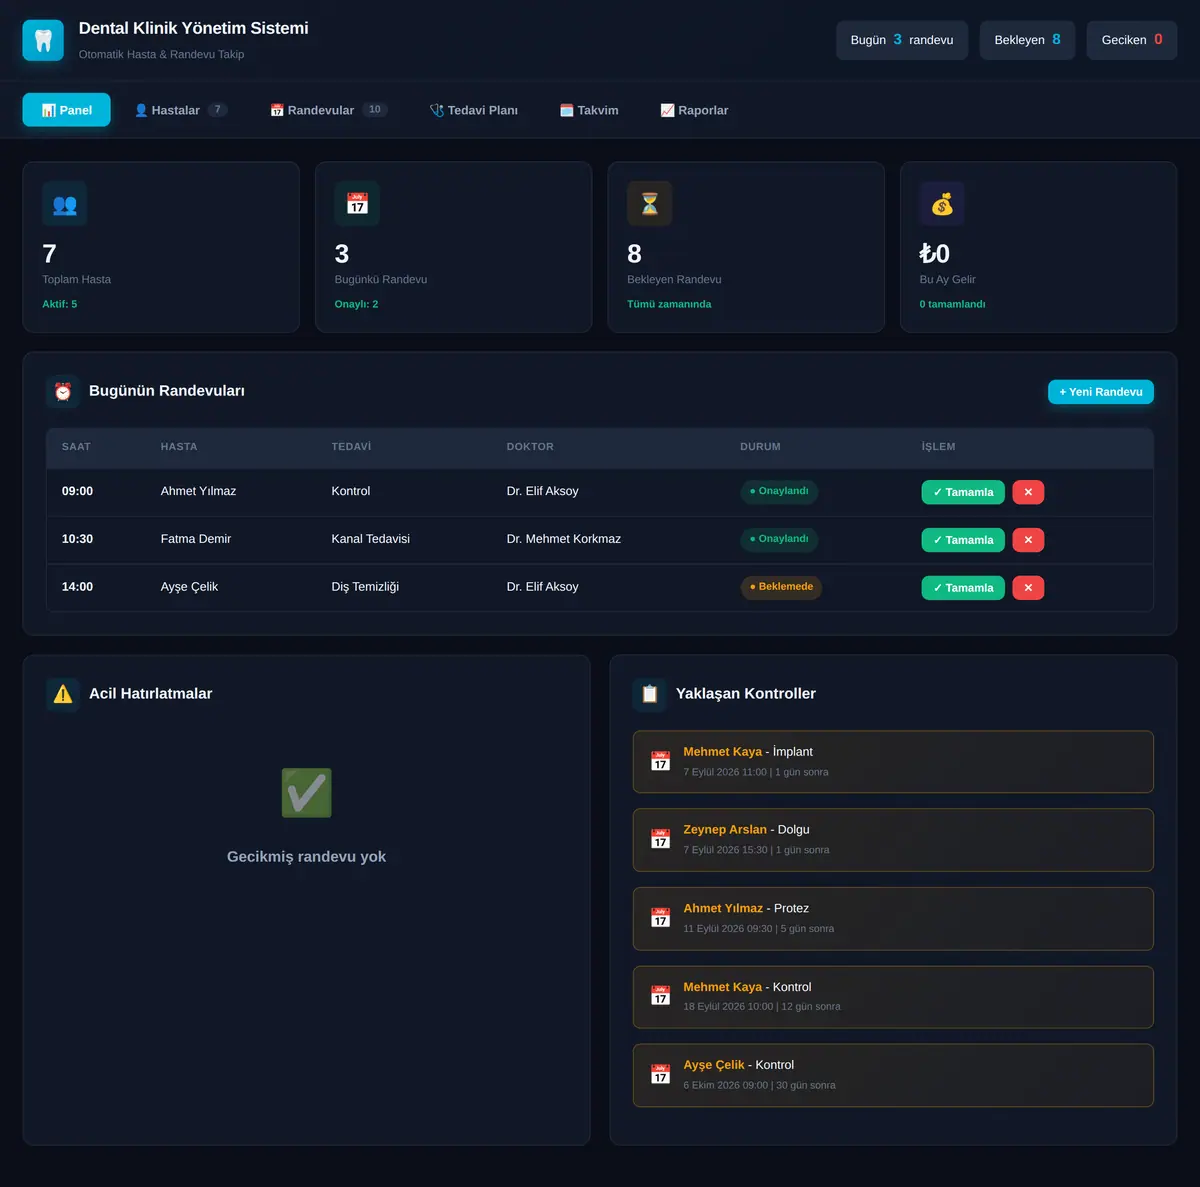Show the Raporlar tab
Image resolution: width=1200 pixels, height=1187 pixels.
(x=694, y=110)
